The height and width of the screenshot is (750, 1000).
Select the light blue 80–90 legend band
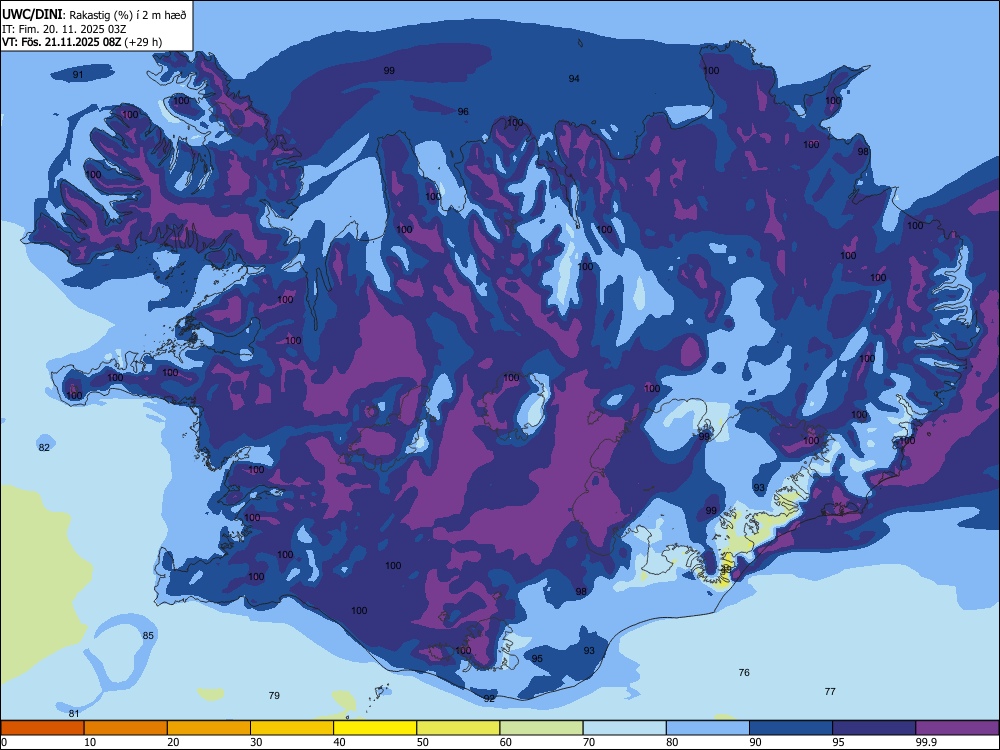point(708,728)
